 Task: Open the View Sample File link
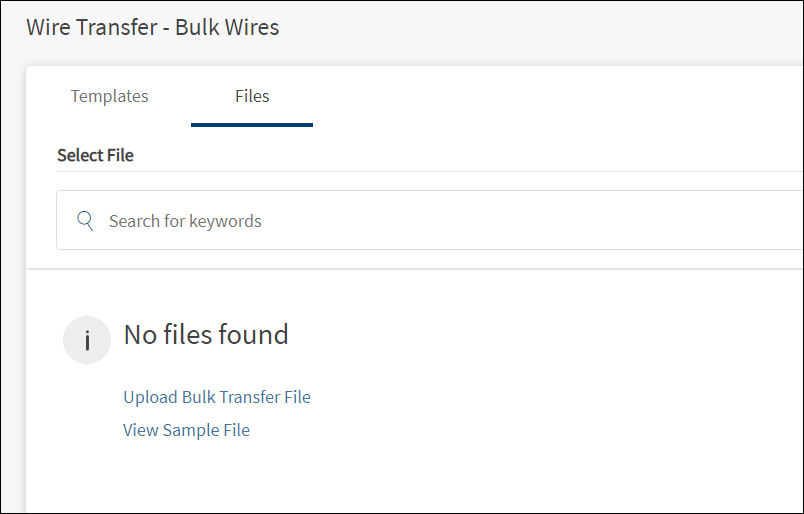(x=186, y=430)
